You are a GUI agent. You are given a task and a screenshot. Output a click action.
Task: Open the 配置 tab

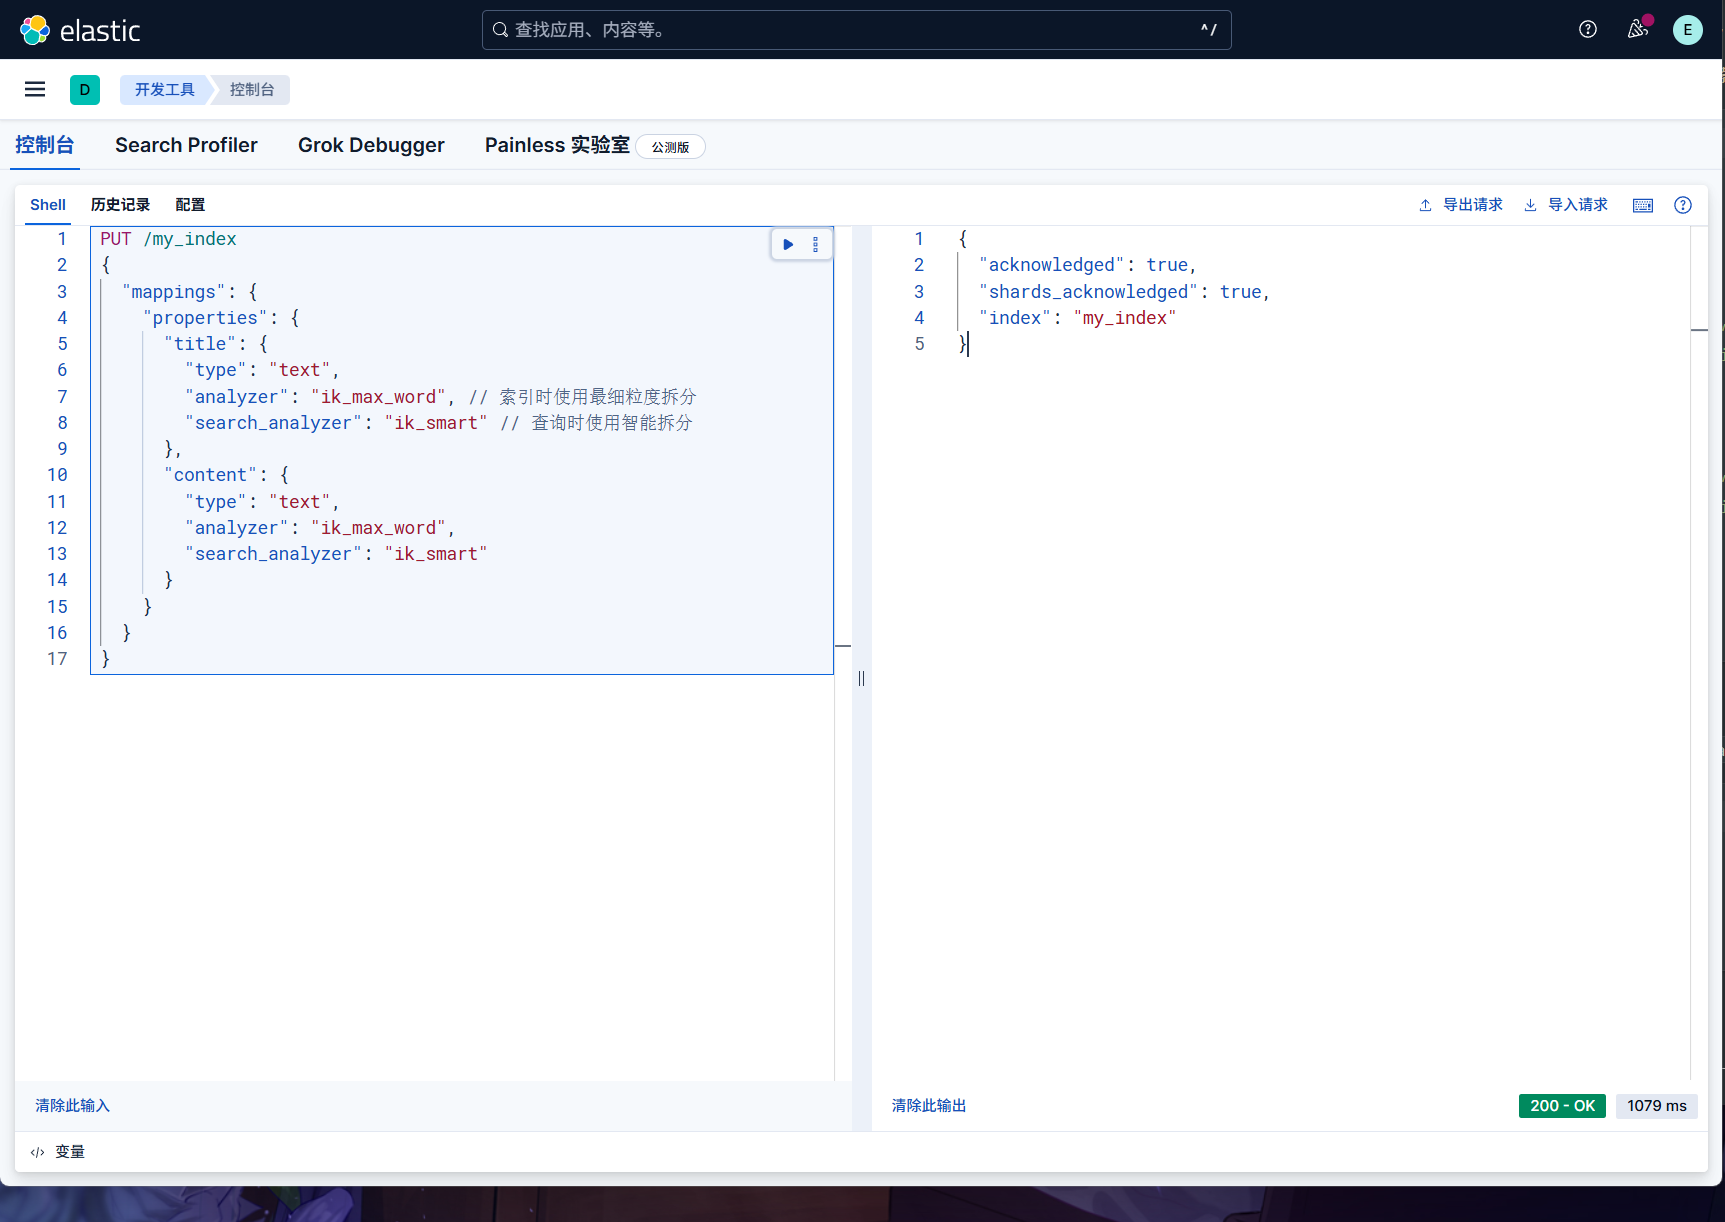coord(190,205)
